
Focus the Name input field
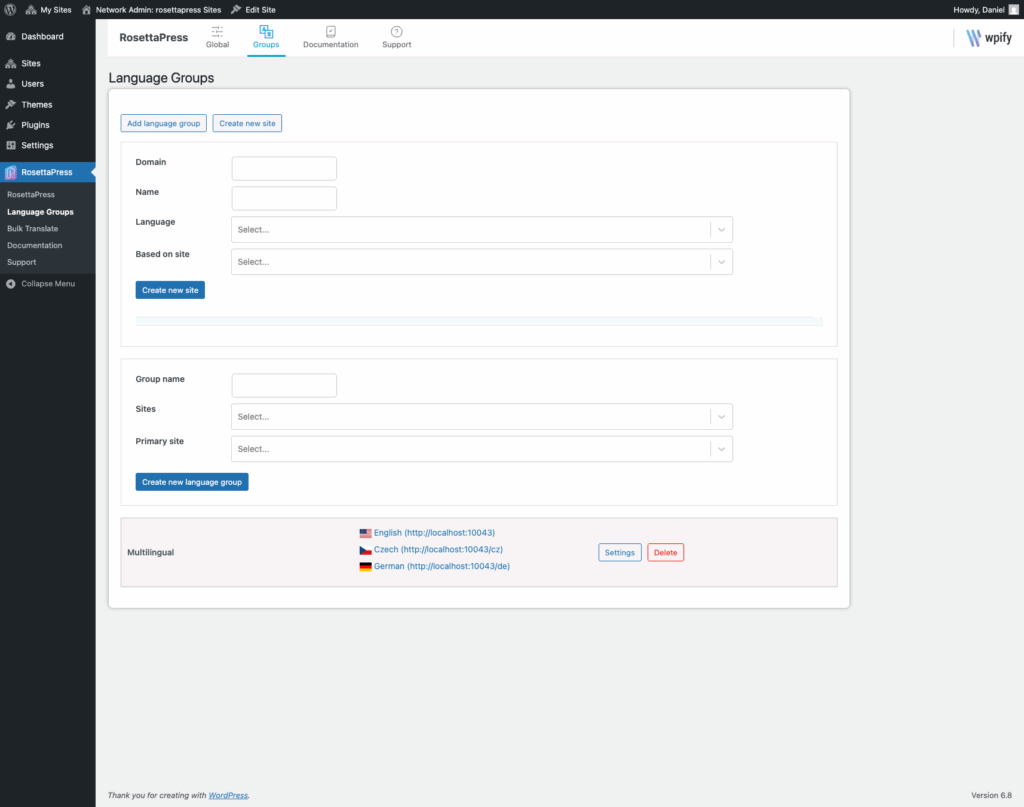click(x=284, y=198)
